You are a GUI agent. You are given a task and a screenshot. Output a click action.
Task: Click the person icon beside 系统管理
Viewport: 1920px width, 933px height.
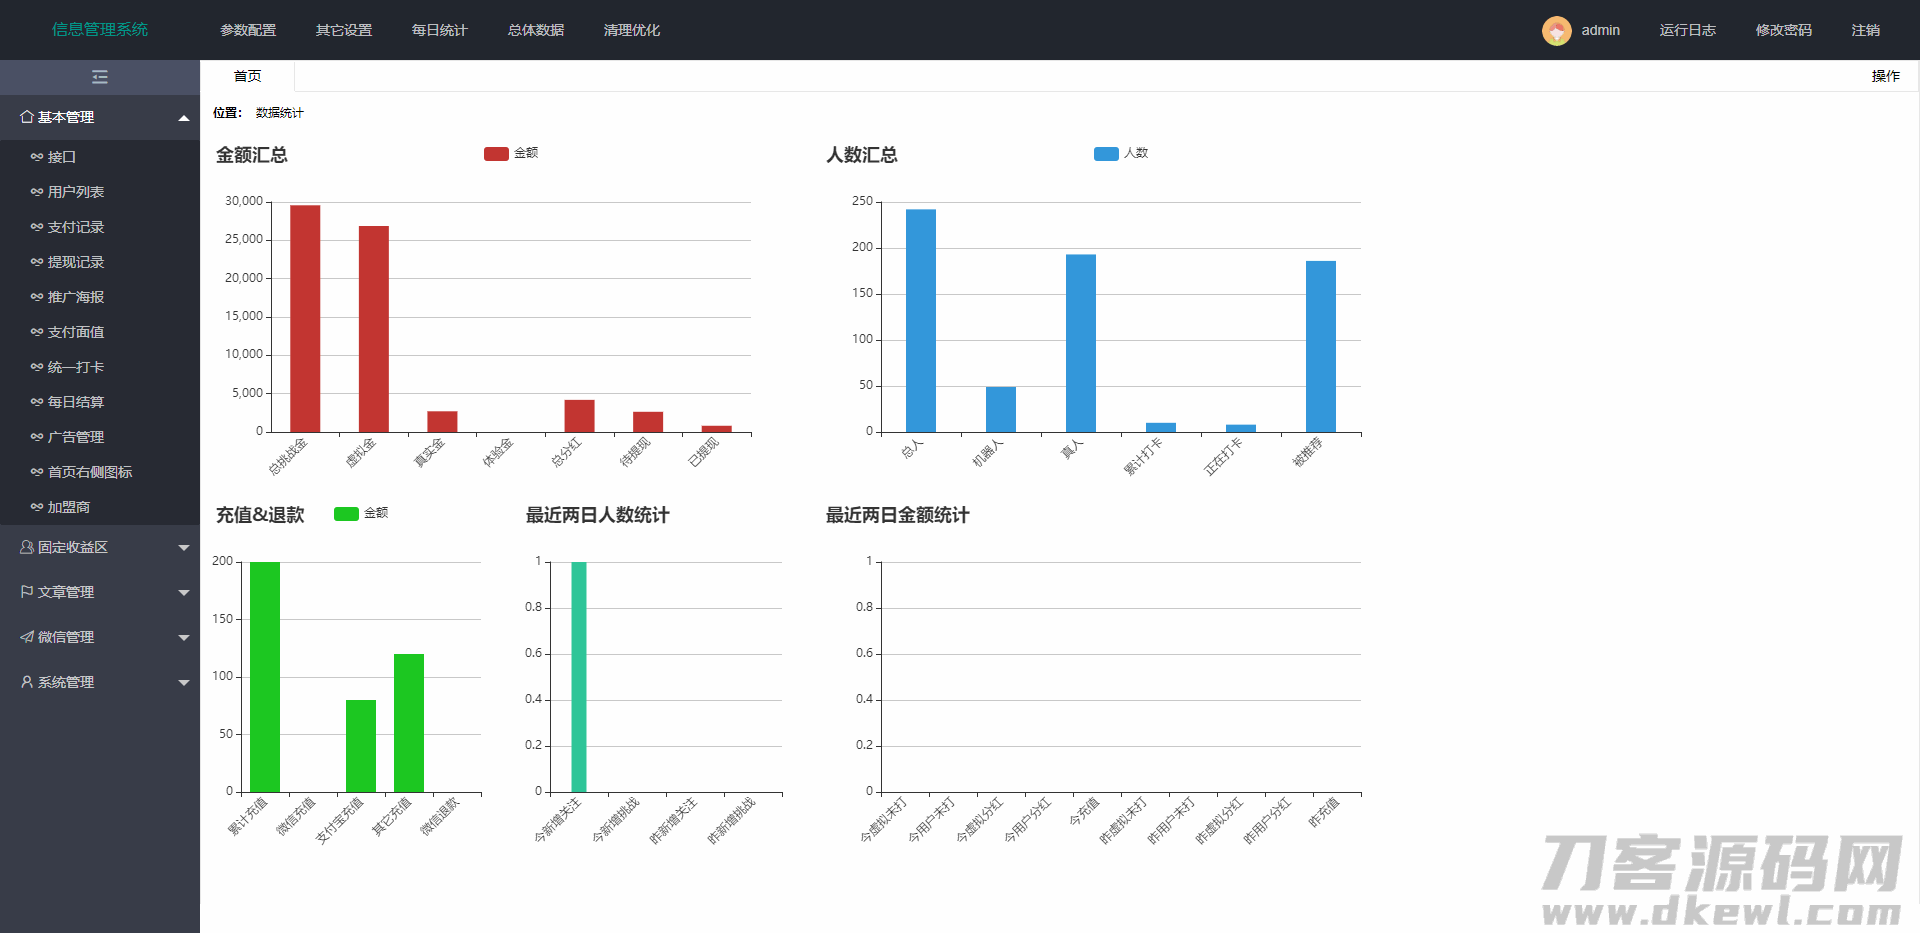pyautogui.click(x=27, y=682)
